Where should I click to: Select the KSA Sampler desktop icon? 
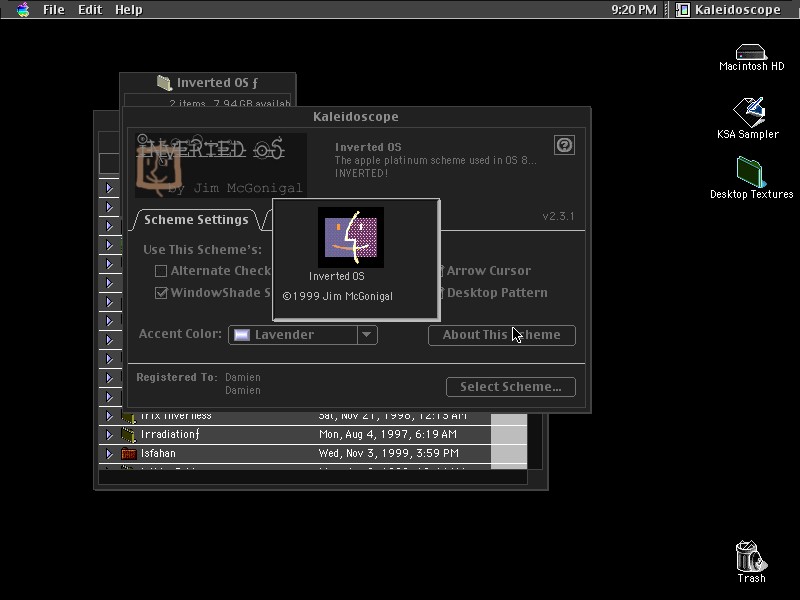pos(749,112)
